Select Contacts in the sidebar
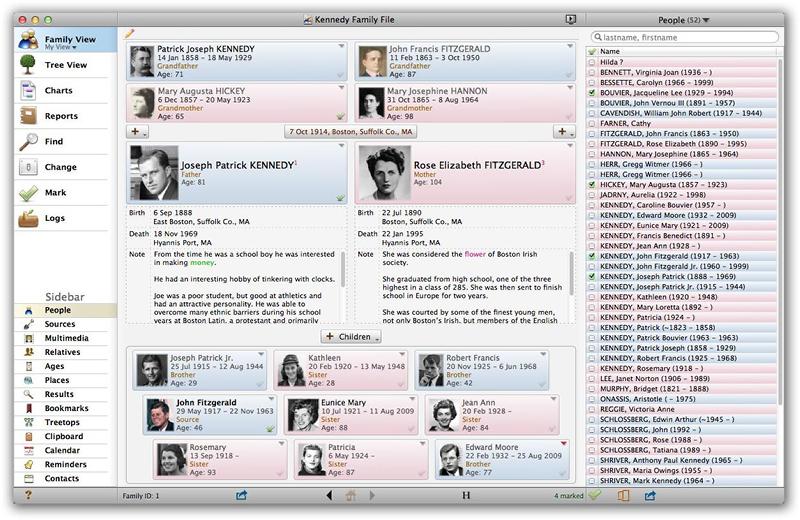The image size is (800, 520). point(62,478)
